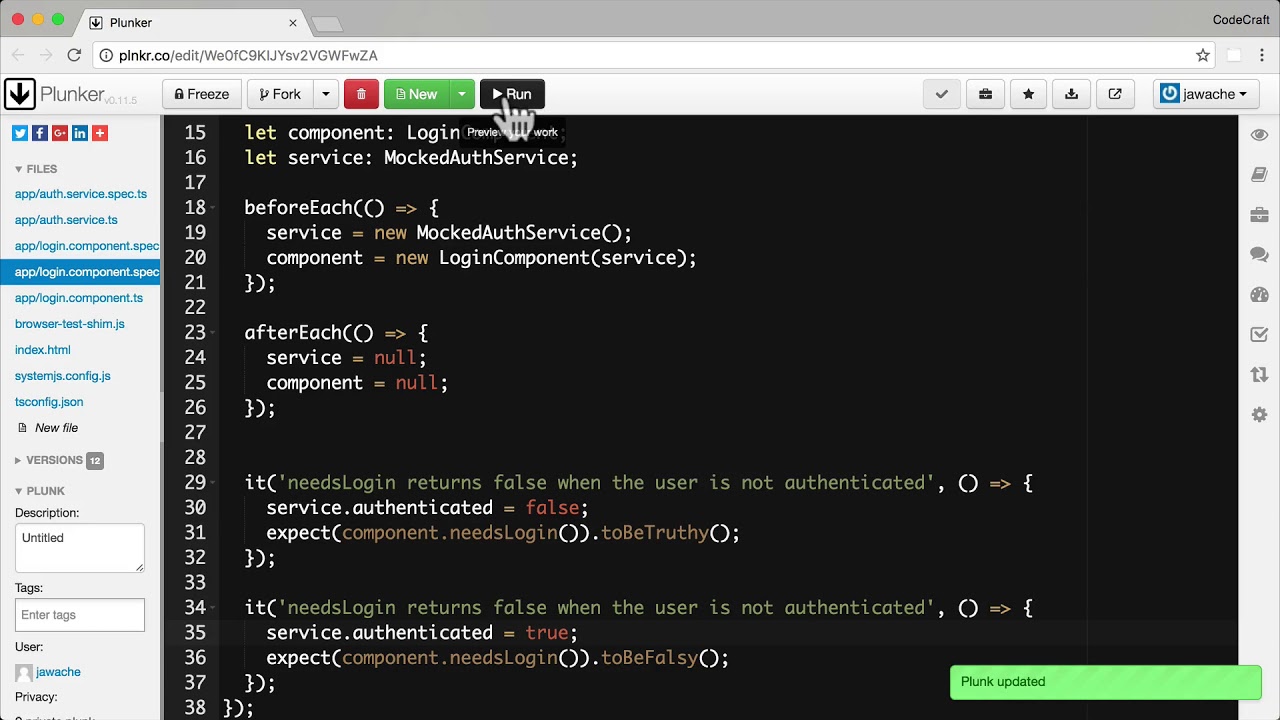Viewport: 1280px width, 720px height.
Task: Click the Enter tags input field
Action: coord(80,615)
